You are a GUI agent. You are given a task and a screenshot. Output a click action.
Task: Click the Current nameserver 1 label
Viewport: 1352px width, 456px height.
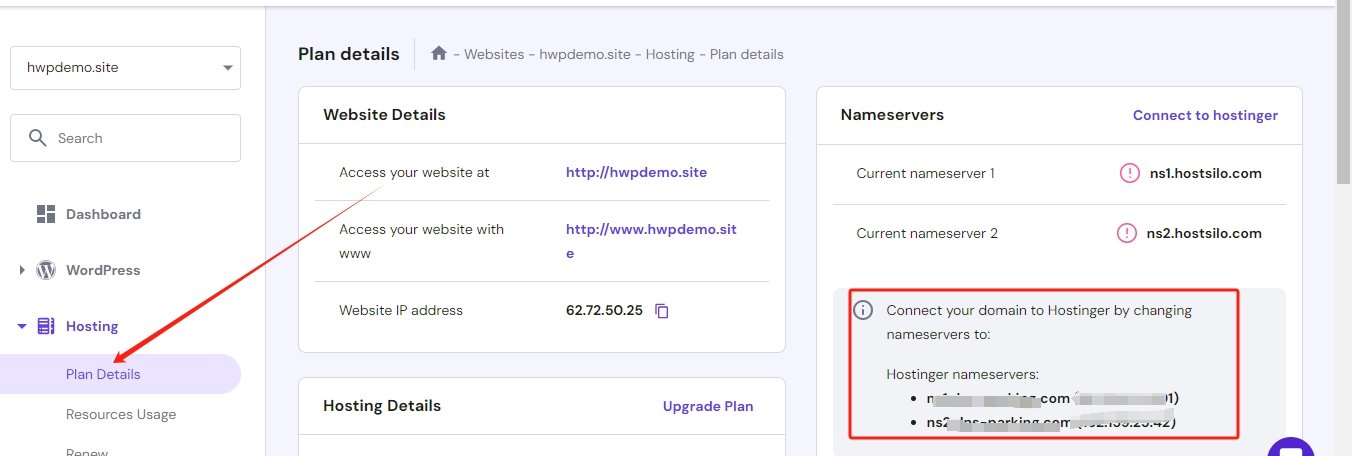925,173
